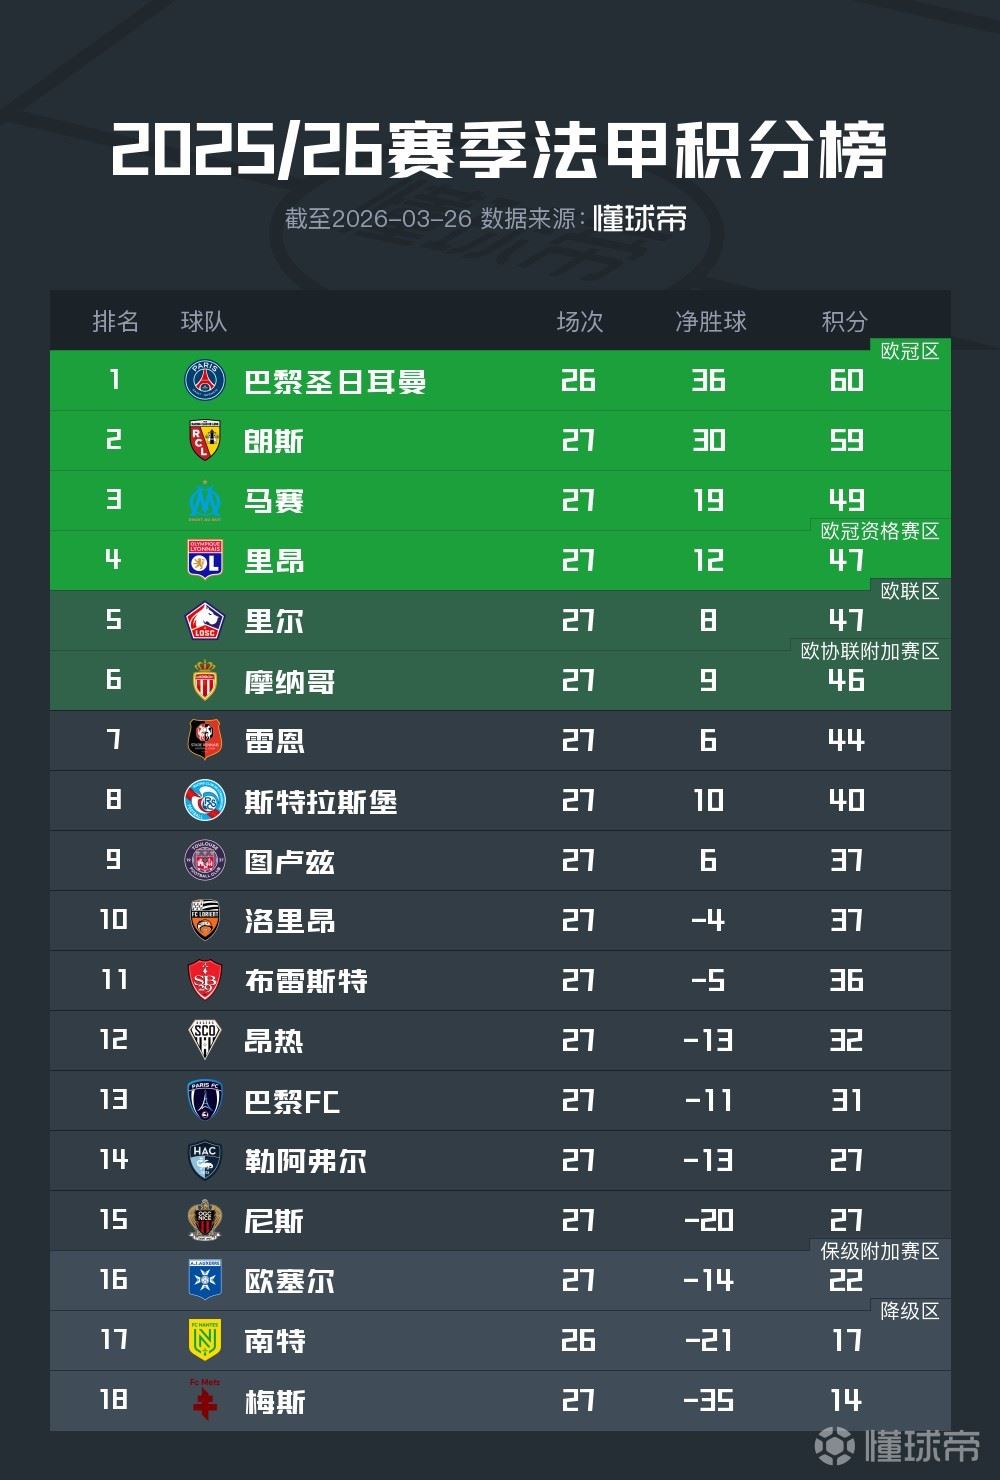Click the Paris Saint-Germain club crest
This screenshot has width=1000, height=1480.
[x=205, y=381]
